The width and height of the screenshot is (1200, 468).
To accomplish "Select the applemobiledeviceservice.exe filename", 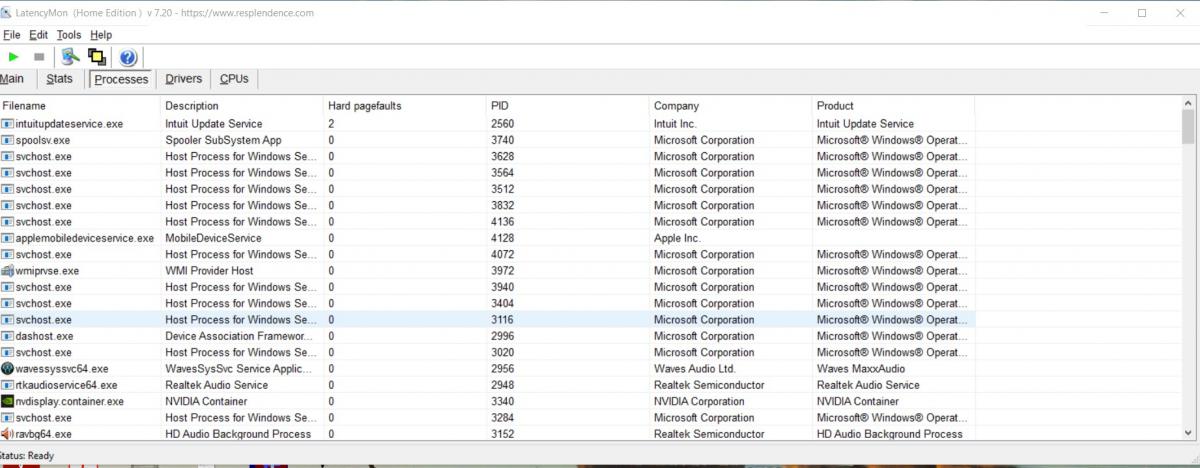I will (85, 238).
